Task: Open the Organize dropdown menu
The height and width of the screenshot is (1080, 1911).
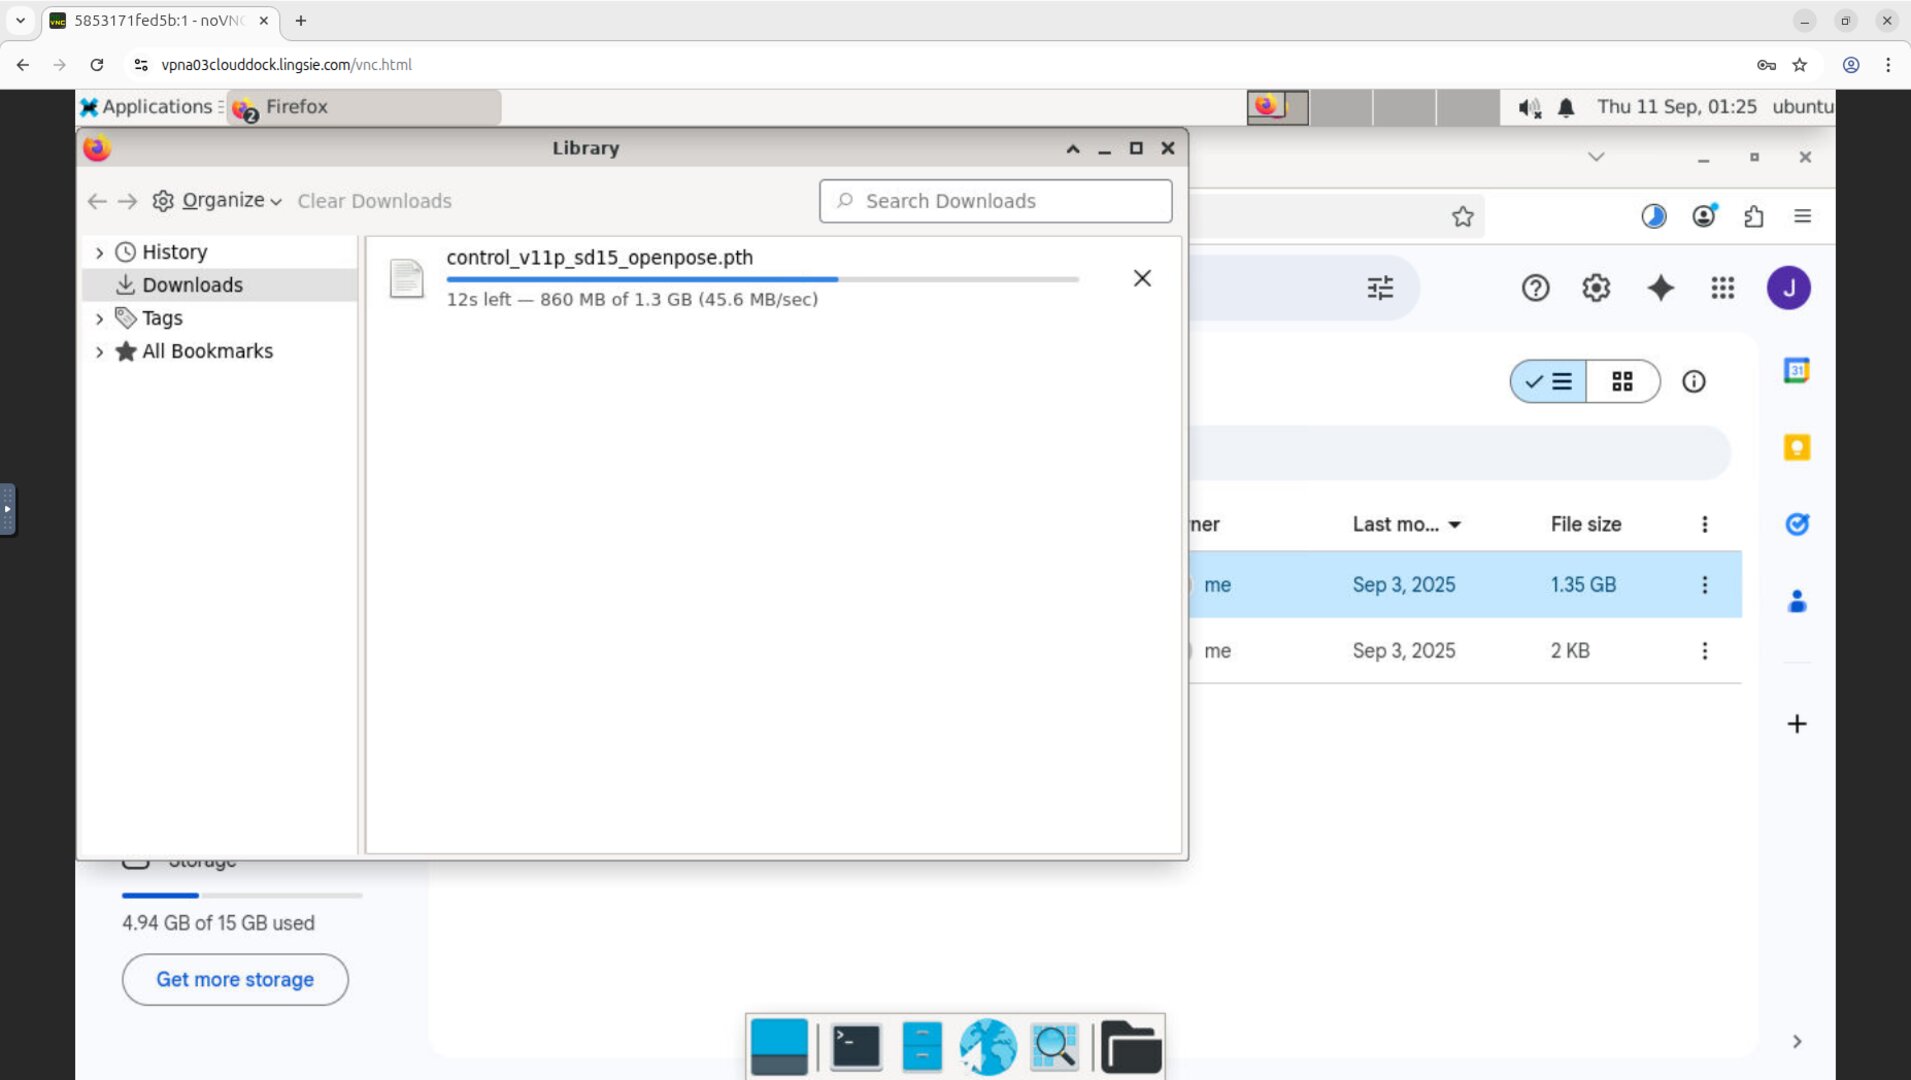Action: [215, 200]
